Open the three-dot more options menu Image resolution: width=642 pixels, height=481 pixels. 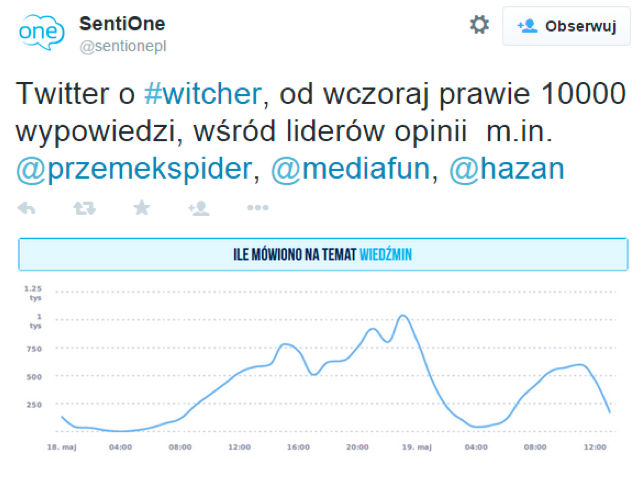click(258, 208)
